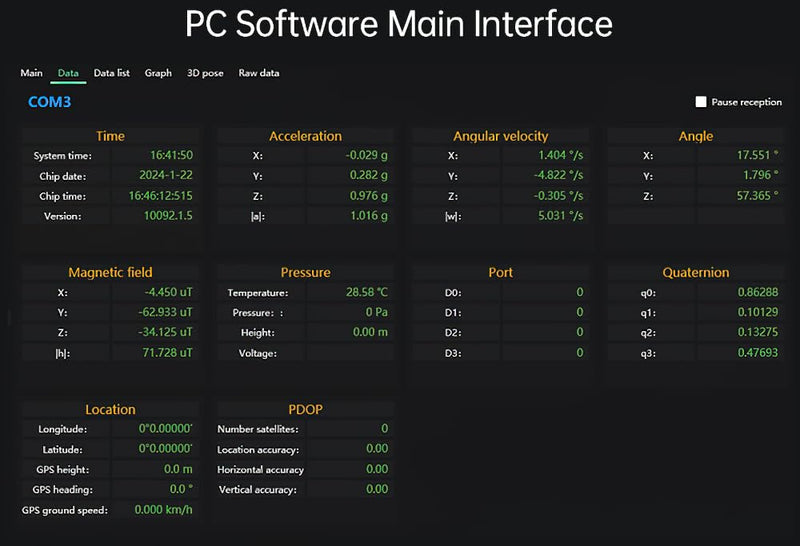
Task: Click the Longitude value
Action: point(166,428)
